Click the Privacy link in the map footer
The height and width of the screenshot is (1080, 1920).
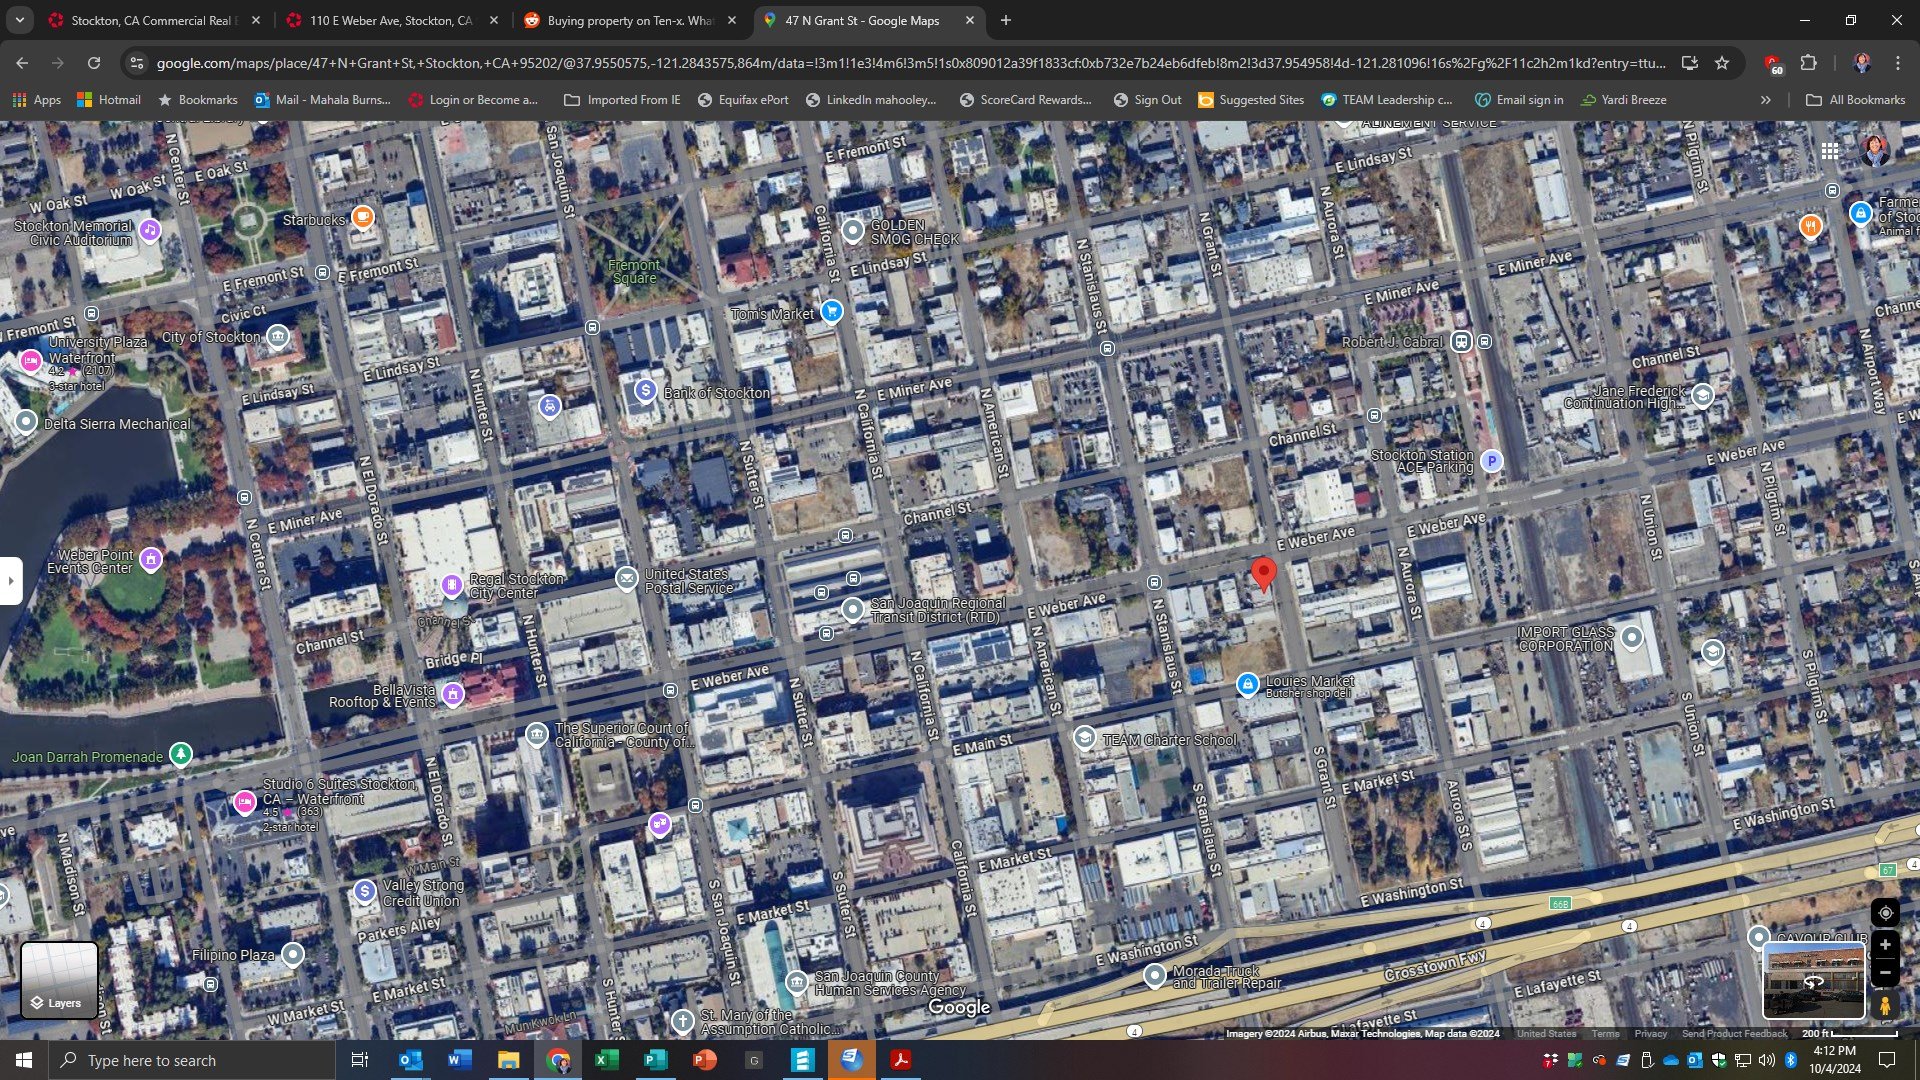click(x=1651, y=1034)
